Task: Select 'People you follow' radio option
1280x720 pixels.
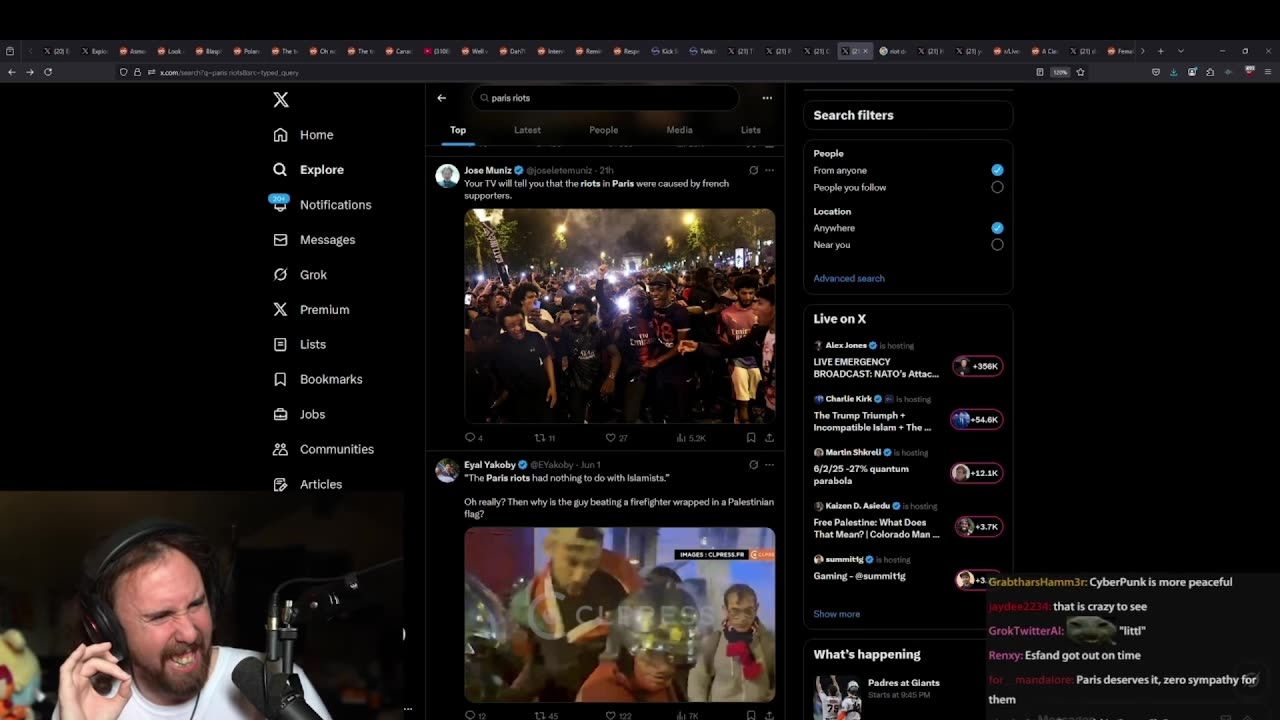Action: pyautogui.click(x=997, y=187)
